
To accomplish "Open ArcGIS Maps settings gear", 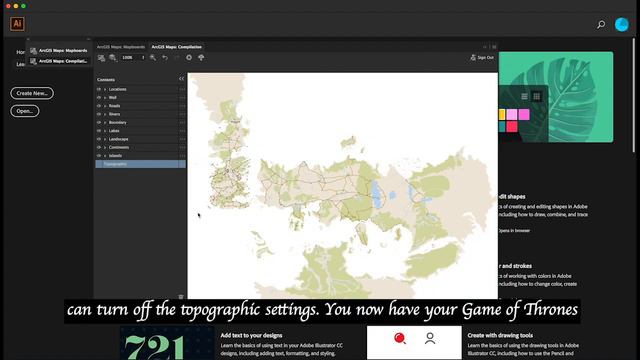I will tap(189, 58).
